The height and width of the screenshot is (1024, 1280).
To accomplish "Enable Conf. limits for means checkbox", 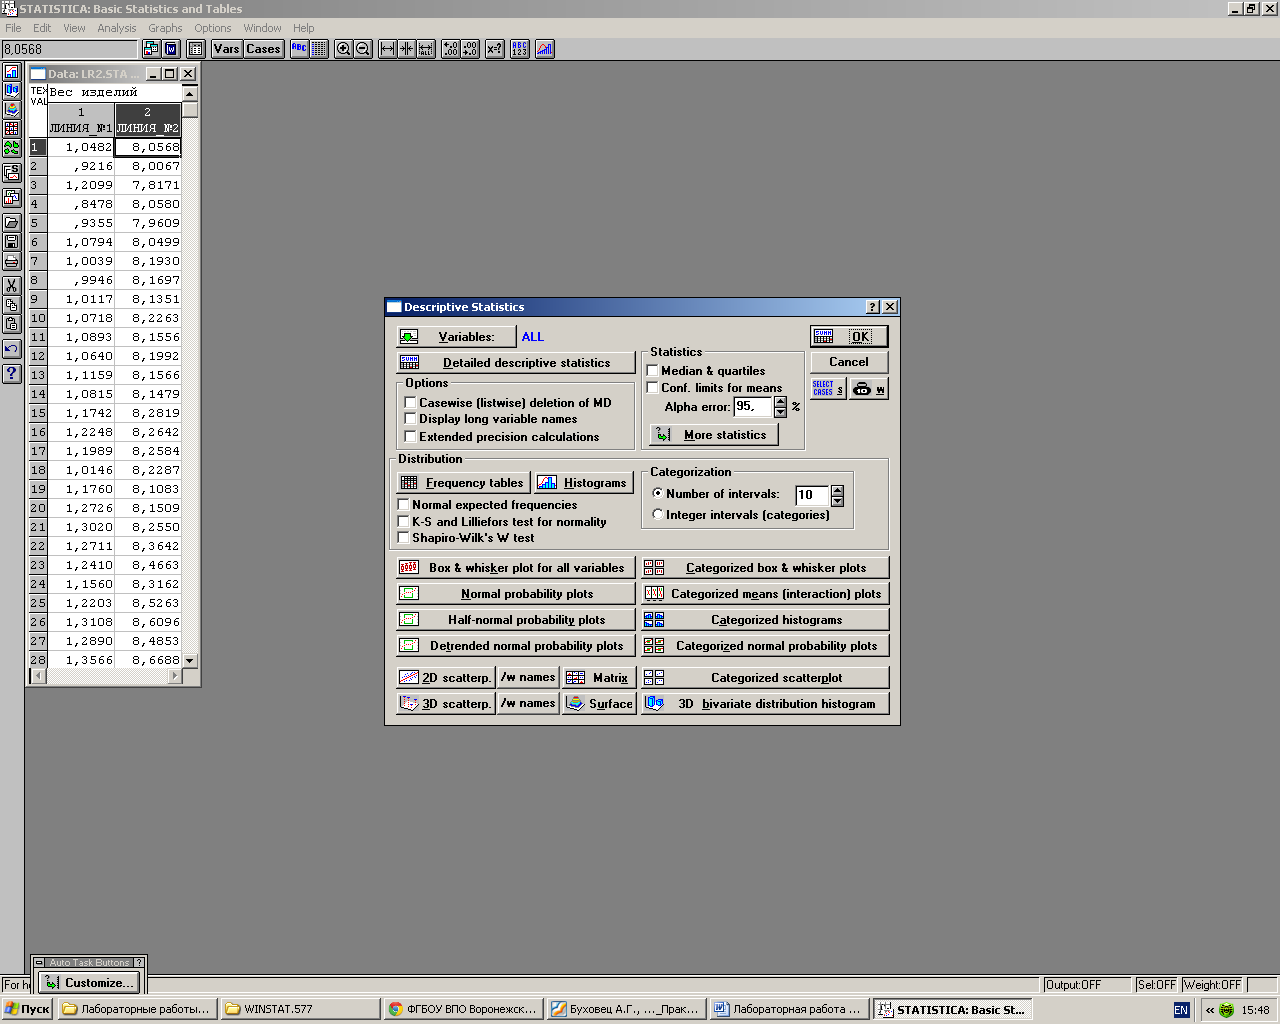I will [653, 388].
